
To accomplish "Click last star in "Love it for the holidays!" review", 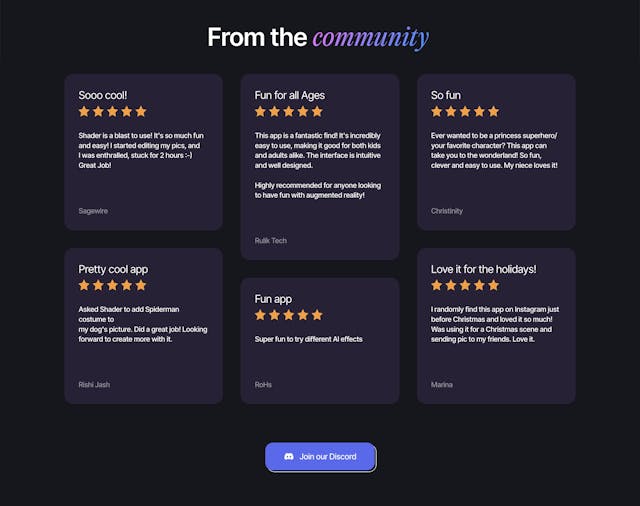I will tap(493, 286).
